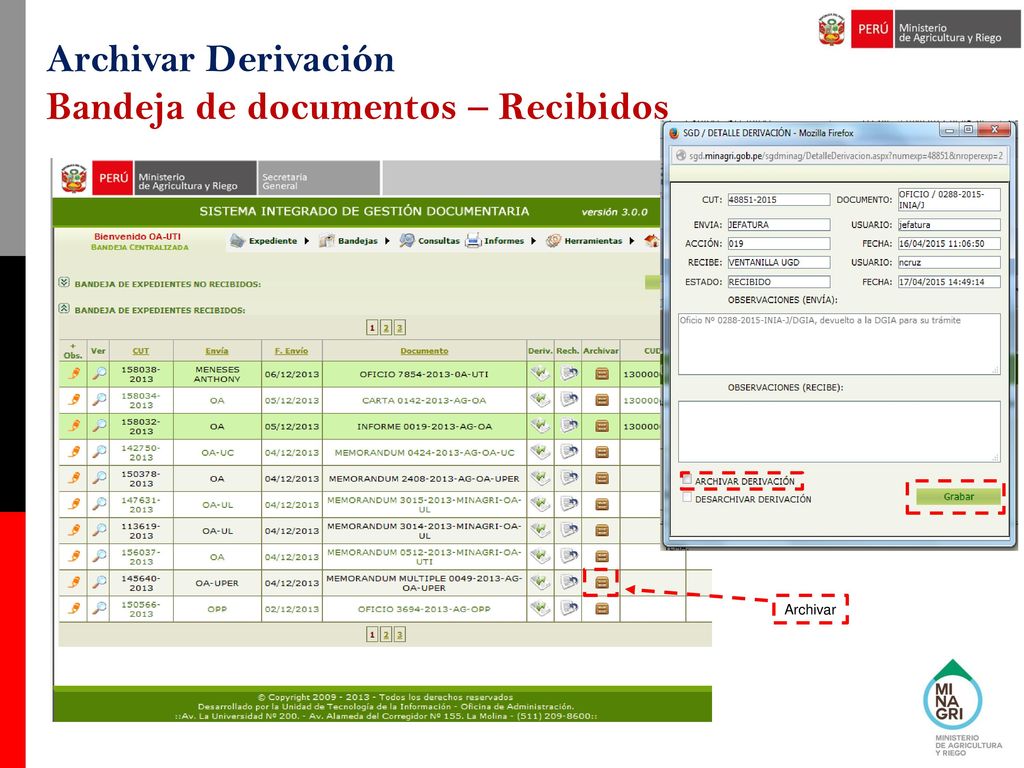Image resolution: width=1024 pixels, height=768 pixels.
Task: Open Informes menu
Action: point(501,241)
